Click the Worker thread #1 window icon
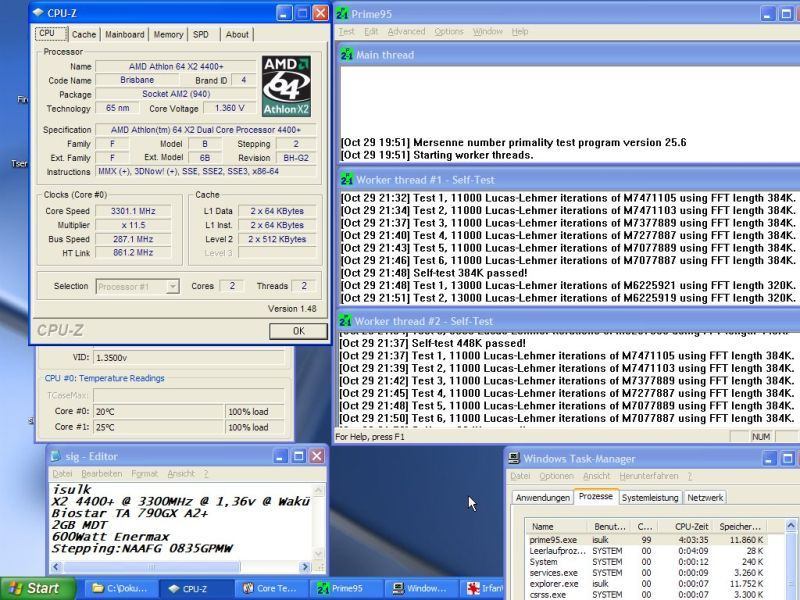This screenshot has height=600, width=800. pyautogui.click(x=347, y=179)
